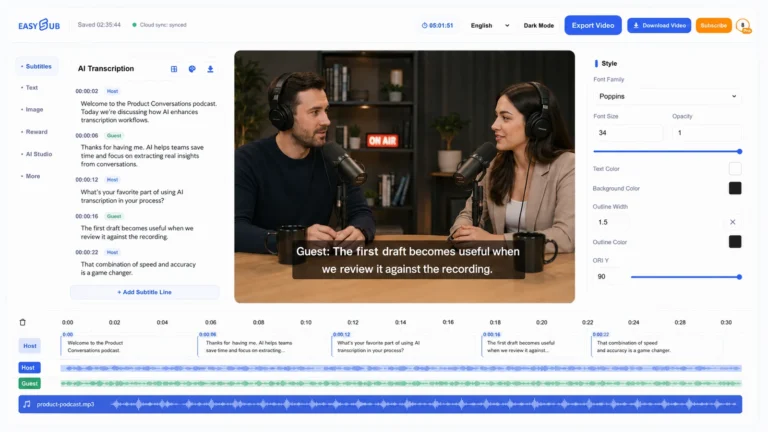
Task: Clear Outline Width with the X icon
Action: pos(733,222)
